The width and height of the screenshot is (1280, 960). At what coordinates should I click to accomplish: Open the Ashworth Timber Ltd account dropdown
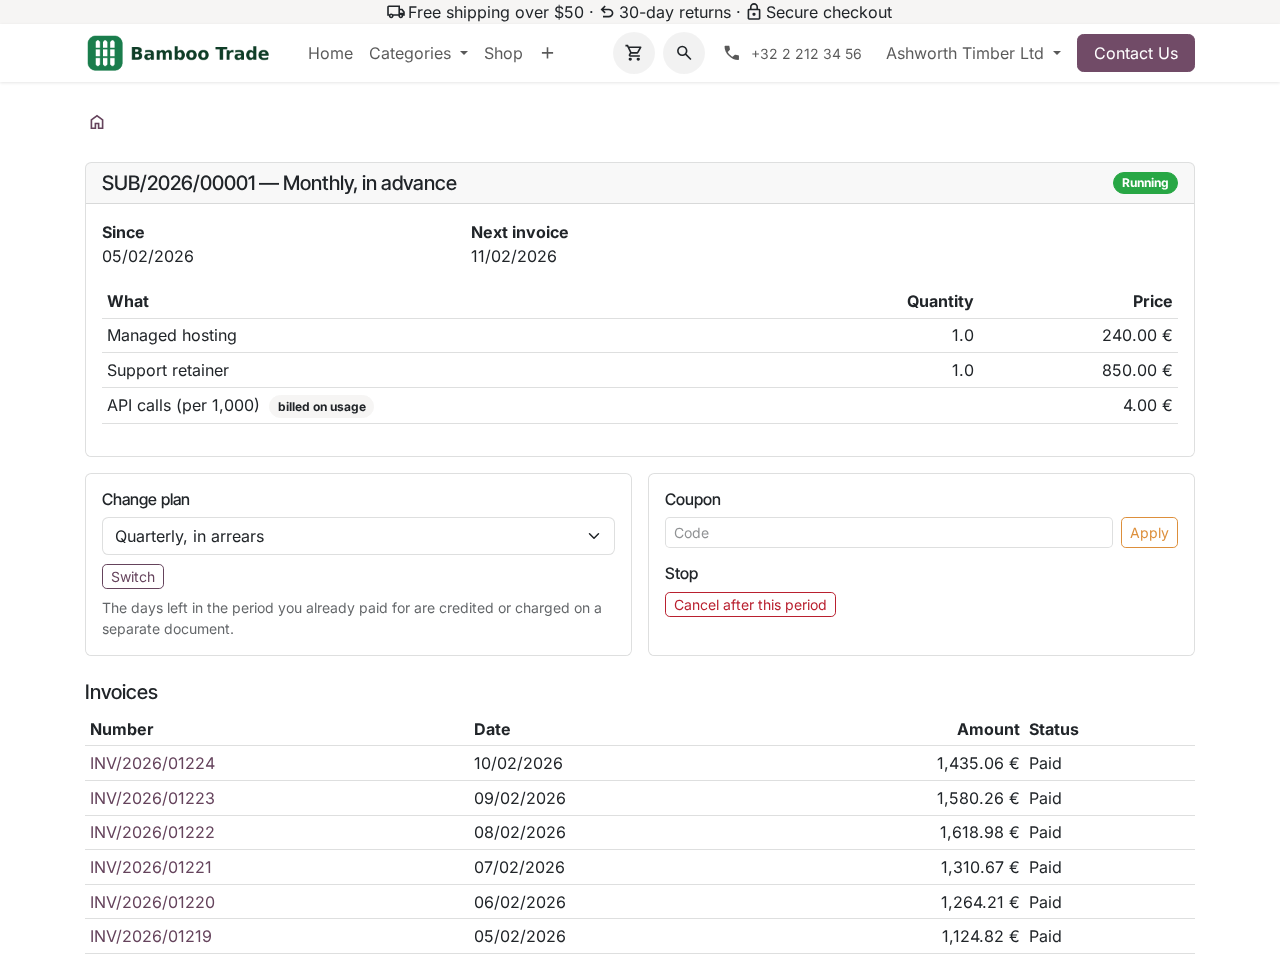click(973, 53)
